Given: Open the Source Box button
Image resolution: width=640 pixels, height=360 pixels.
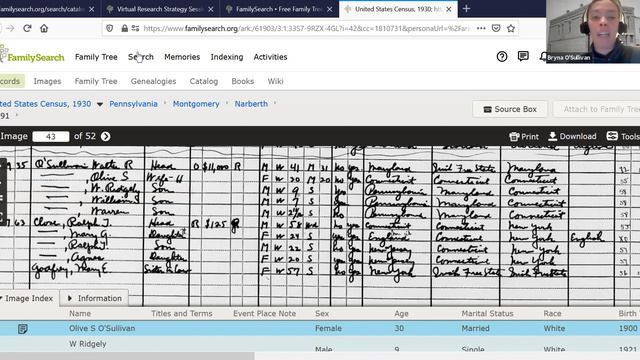Looking at the screenshot, I should [509, 109].
